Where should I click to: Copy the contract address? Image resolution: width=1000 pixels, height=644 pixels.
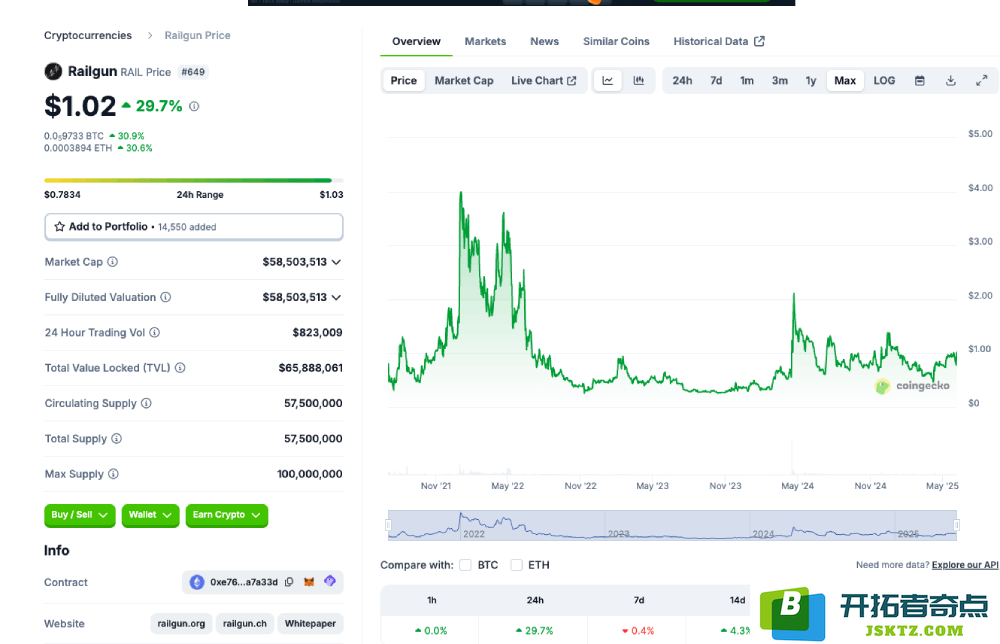point(289,582)
